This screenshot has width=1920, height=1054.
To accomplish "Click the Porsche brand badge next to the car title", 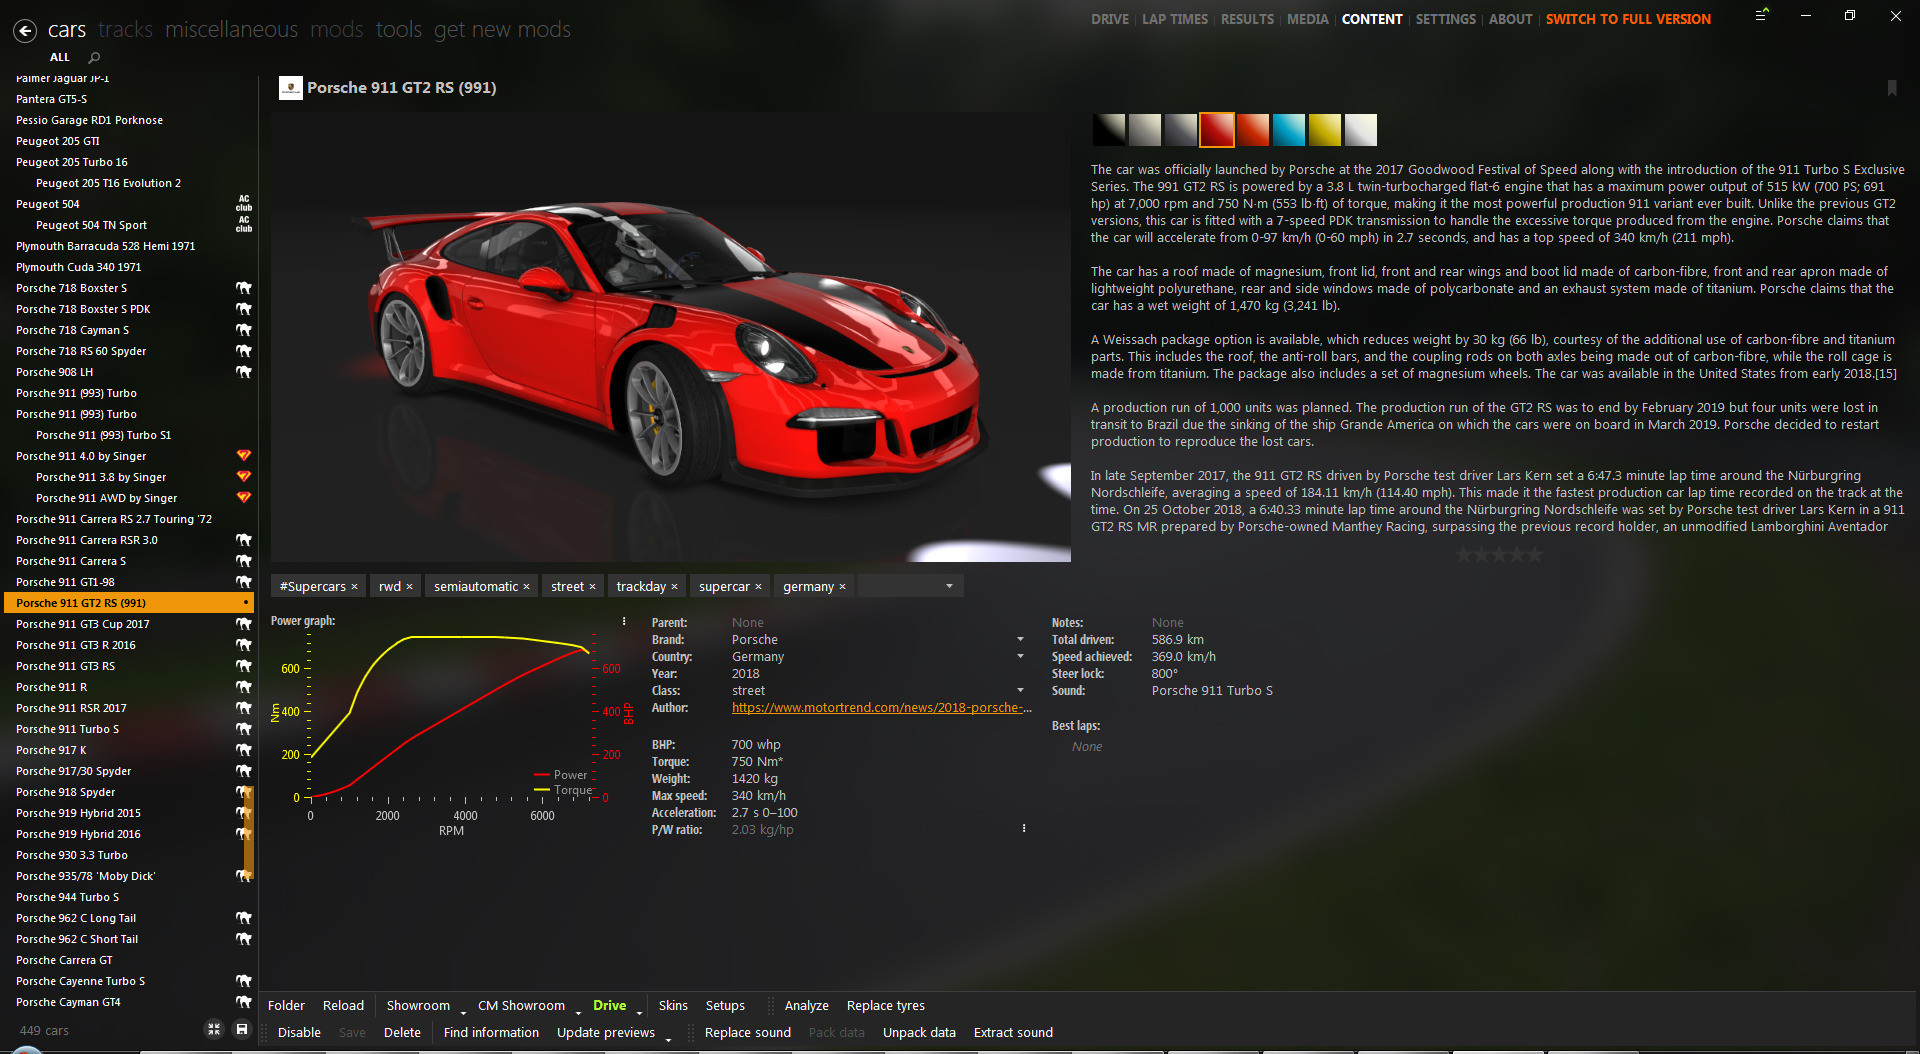I will coord(290,88).
